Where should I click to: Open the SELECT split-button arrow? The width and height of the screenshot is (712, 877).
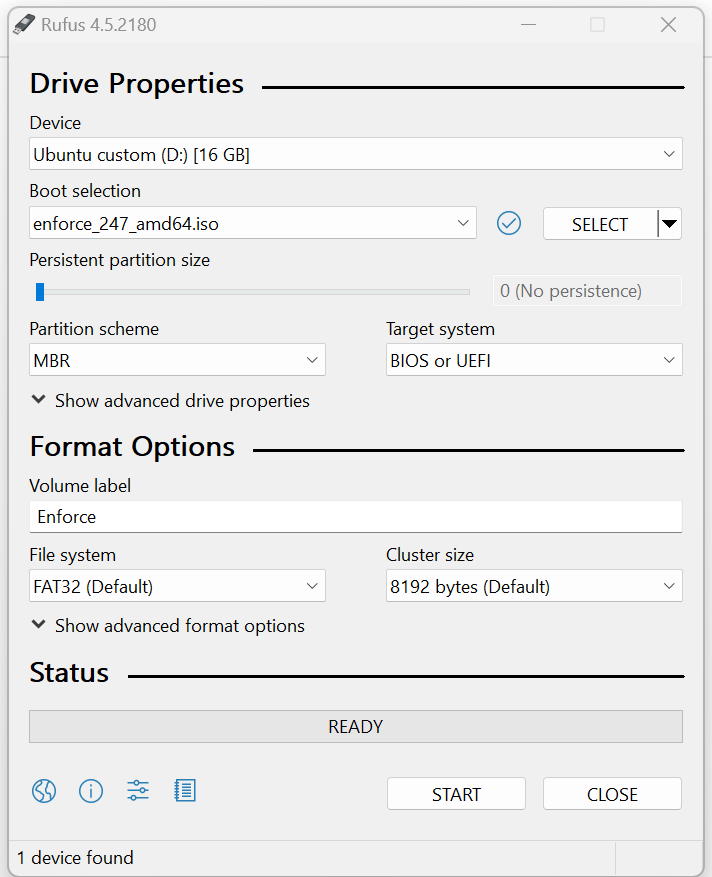coord(668,223)
